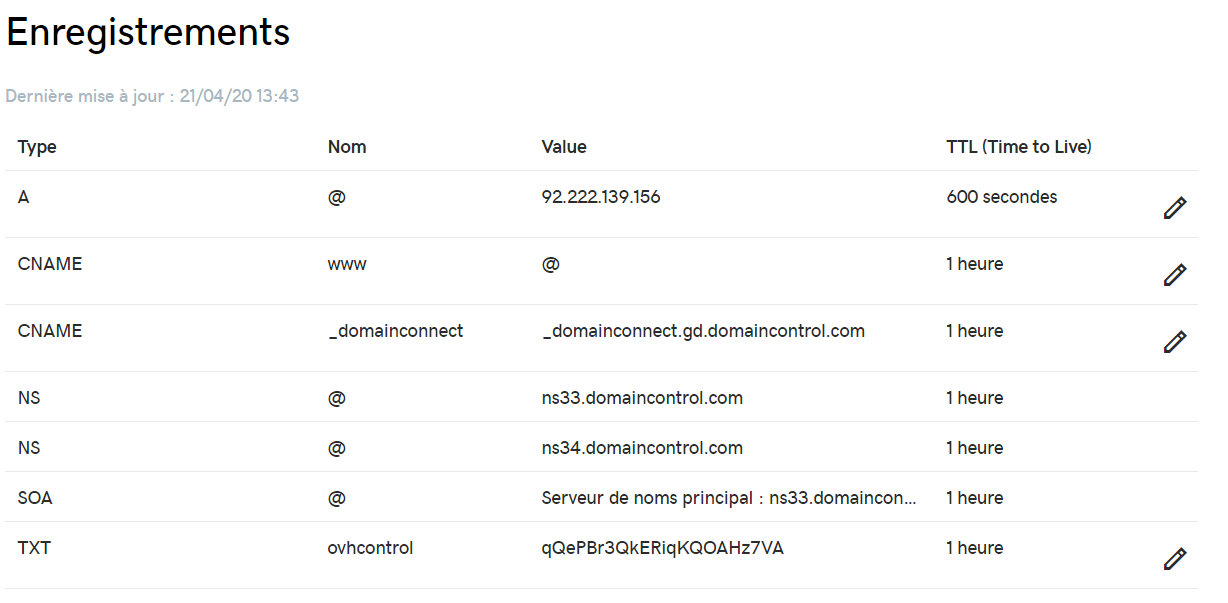The width and height of the screenshot is (1228, 603).
Task: Click the www record name
Action: tap(347, 264)
